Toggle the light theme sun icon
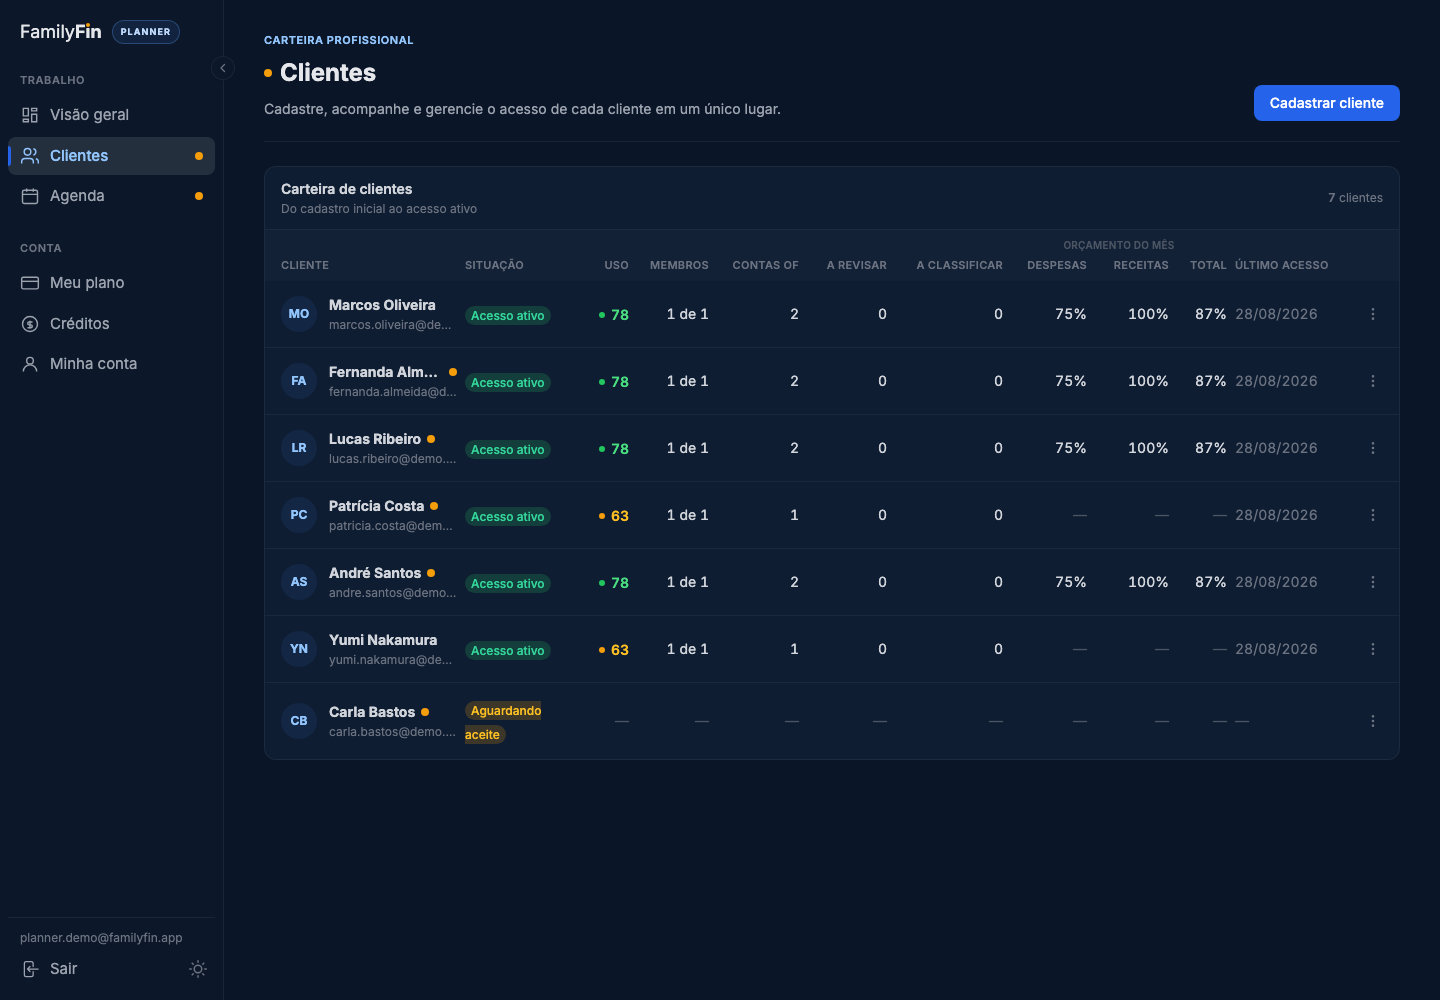The image size is (1440, 1000). [x=198, y=969]
